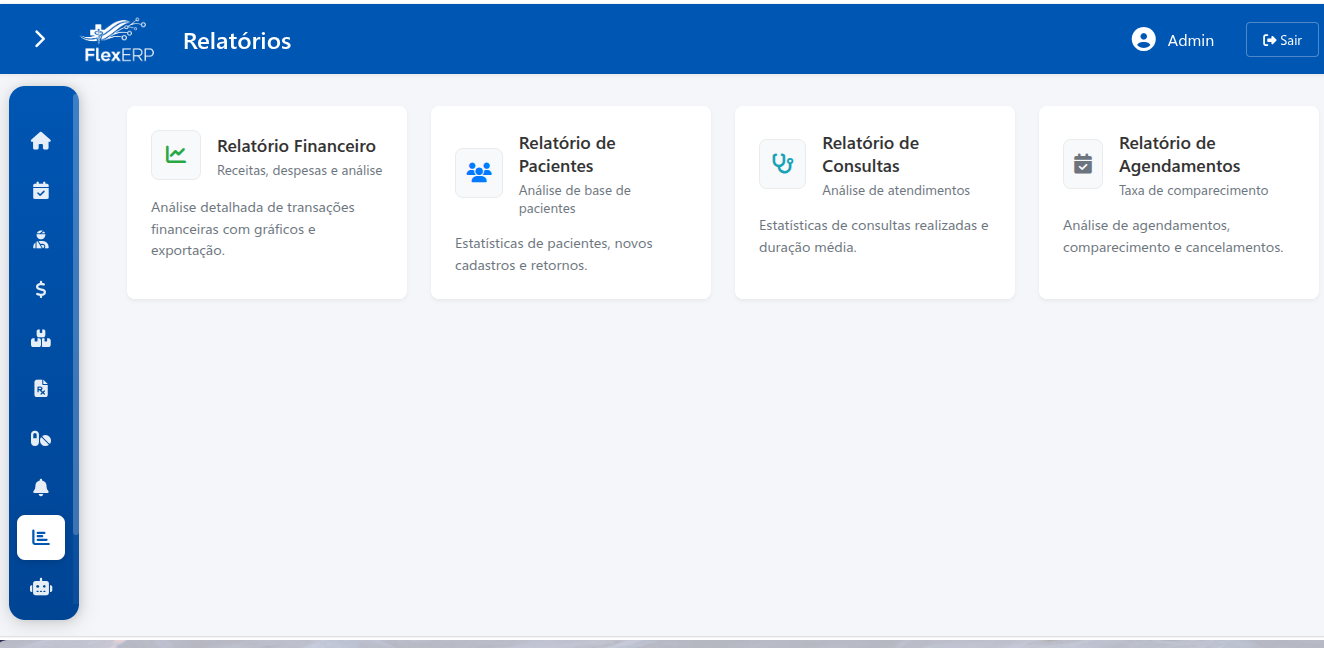Click the FlexERP logo
This screenshot has width=1324, height=648.
(x=116, y=39)
